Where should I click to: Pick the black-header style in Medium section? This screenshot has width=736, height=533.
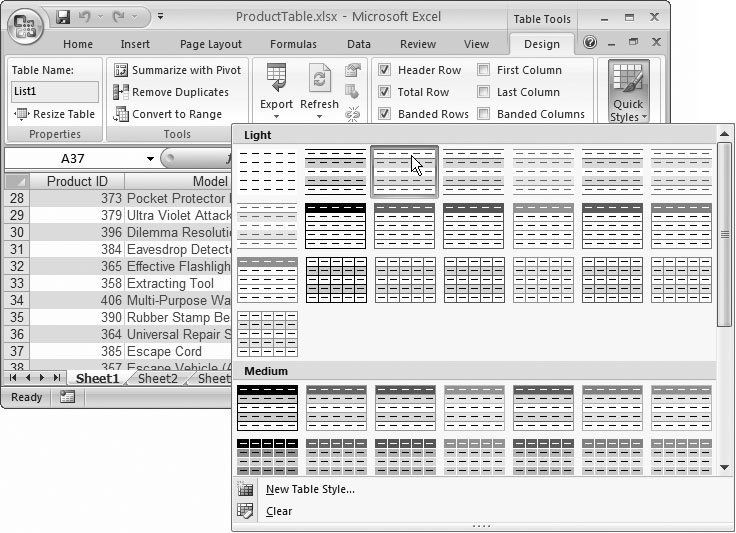point(267,407)
